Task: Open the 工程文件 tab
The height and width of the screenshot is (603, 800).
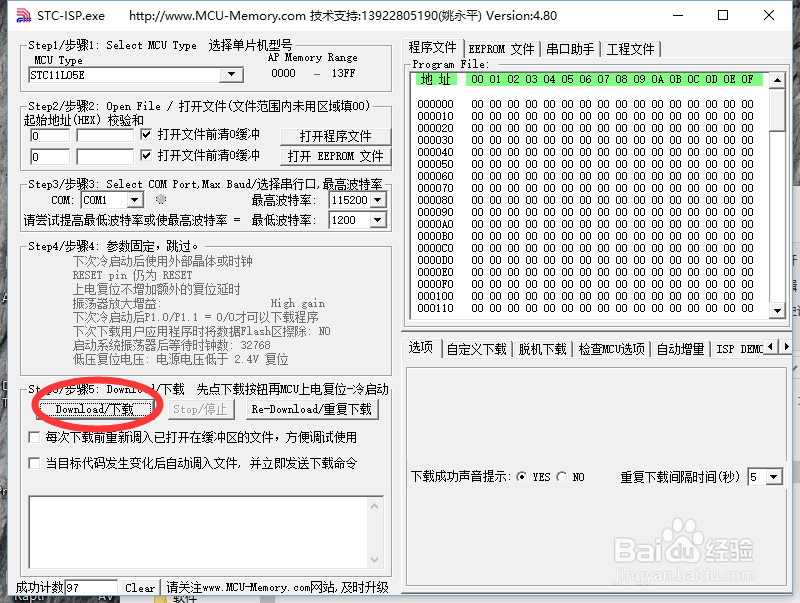Action: pyautogui.click(x=630, y=49)
